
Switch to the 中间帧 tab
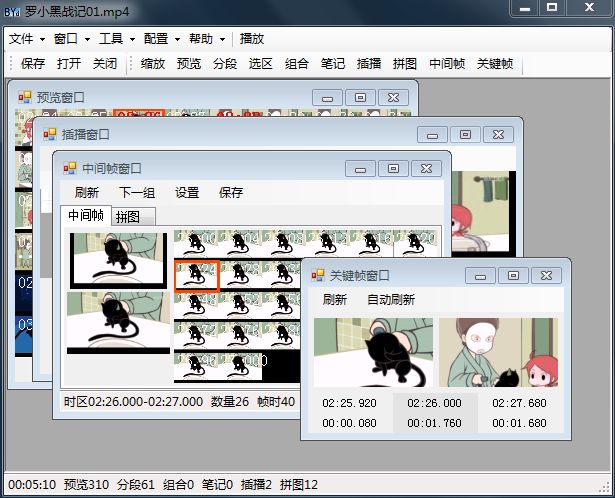click(x=86, y=215)
